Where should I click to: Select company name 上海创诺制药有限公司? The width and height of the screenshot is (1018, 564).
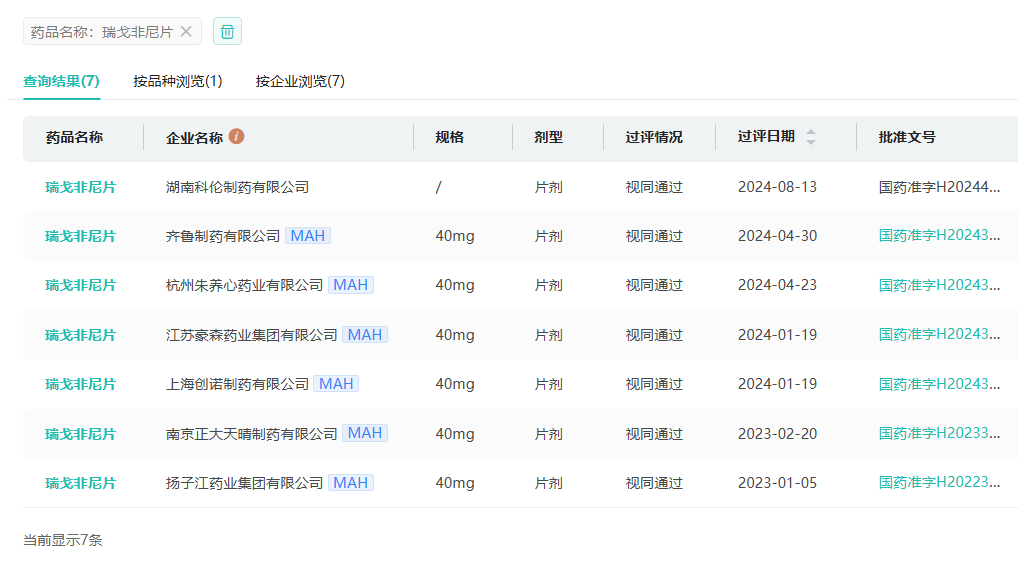pyautogui.click(x=237, y=384)
